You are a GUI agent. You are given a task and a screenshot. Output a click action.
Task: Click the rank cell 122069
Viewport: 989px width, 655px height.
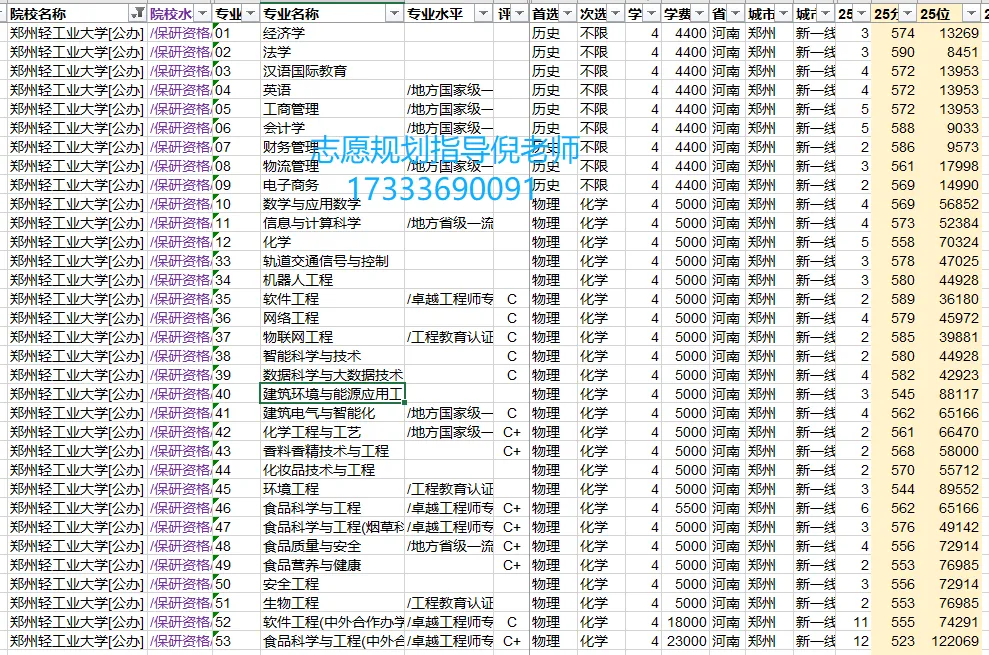[949, 641]
